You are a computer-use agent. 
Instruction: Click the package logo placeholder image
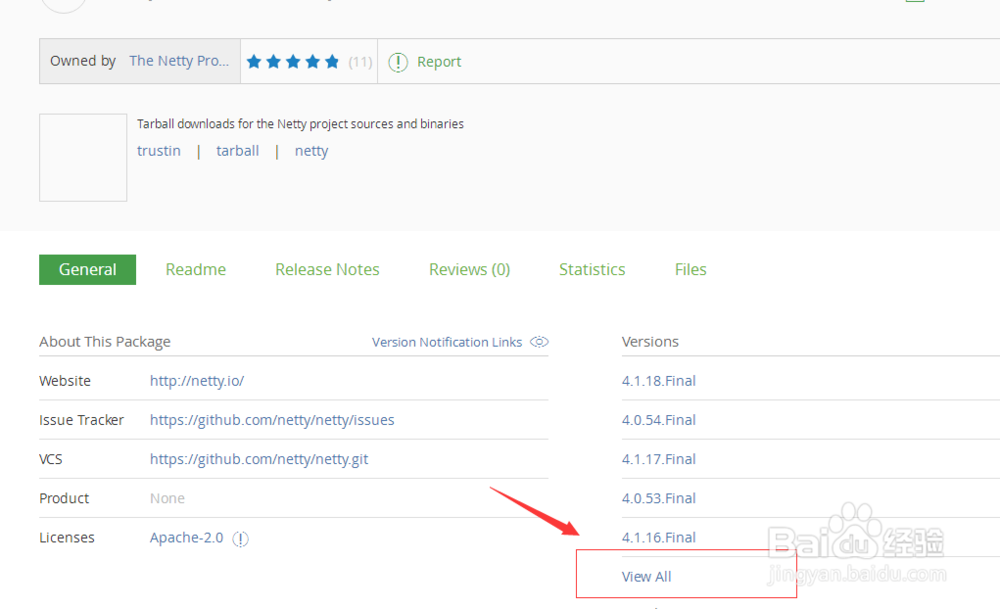83,158
